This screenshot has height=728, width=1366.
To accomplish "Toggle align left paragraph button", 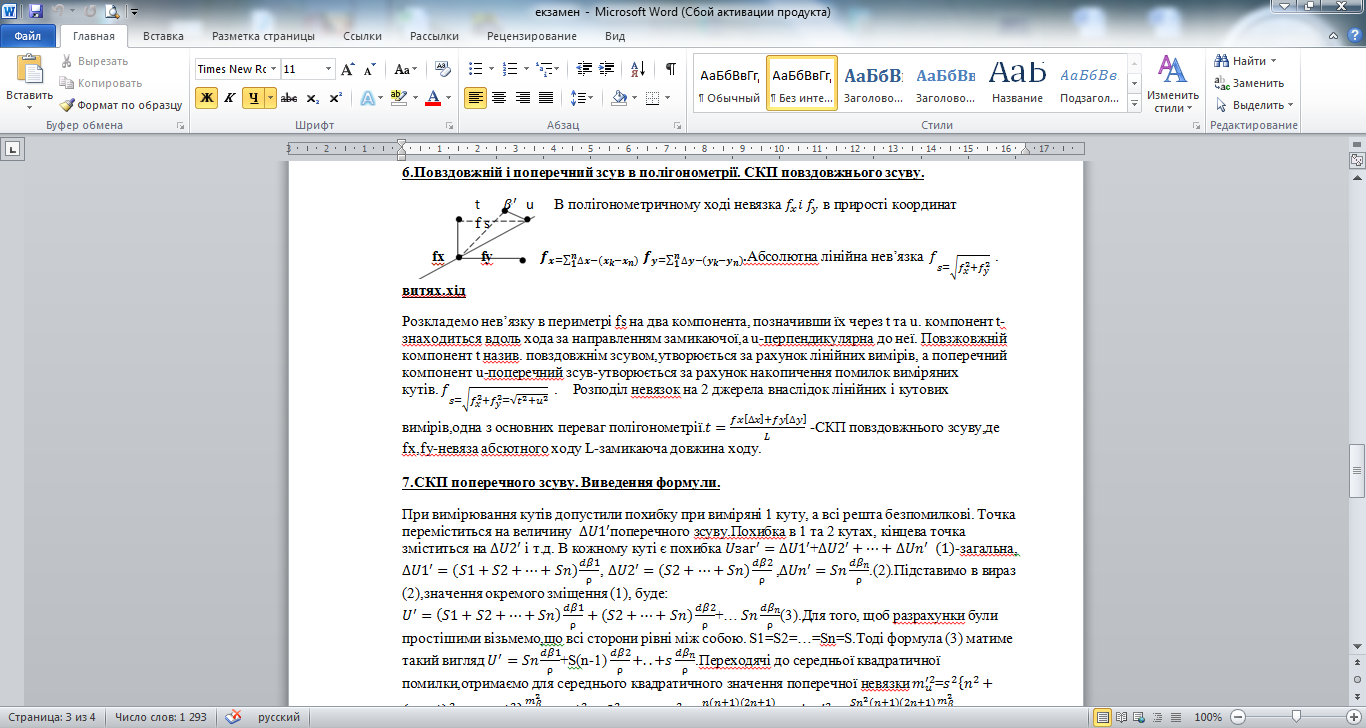I will pyautogui.click(x=476, y=98).
